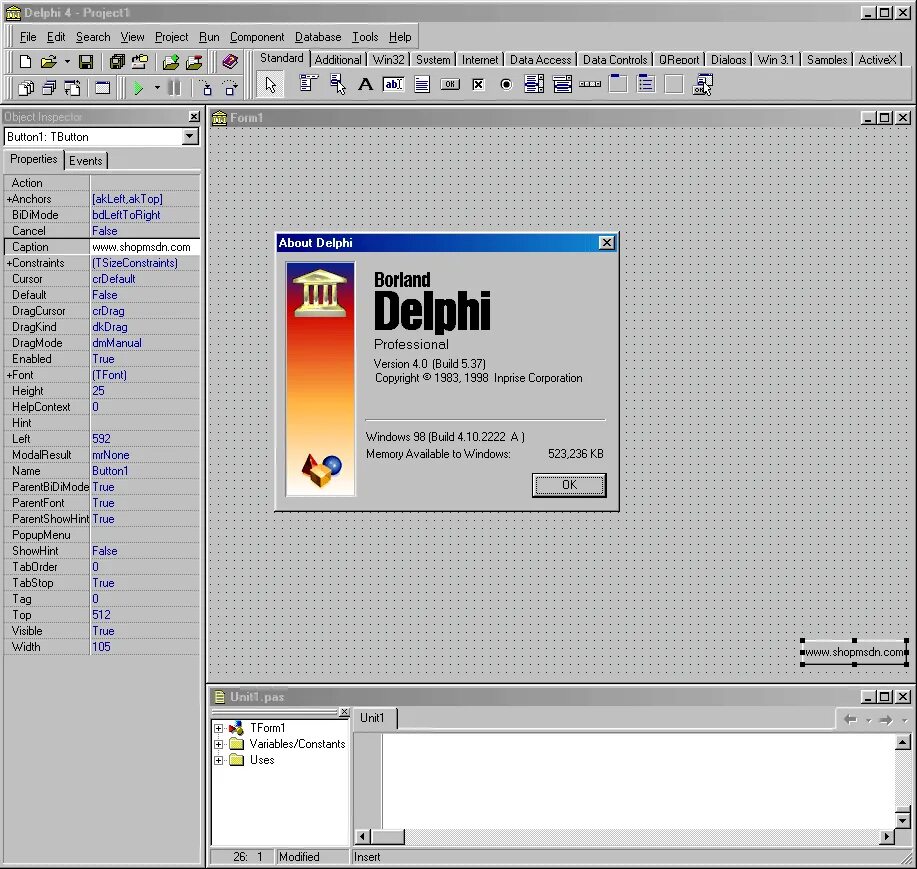Open the Component menu
This screenshot has height=869, width=917.
point(257,37)
